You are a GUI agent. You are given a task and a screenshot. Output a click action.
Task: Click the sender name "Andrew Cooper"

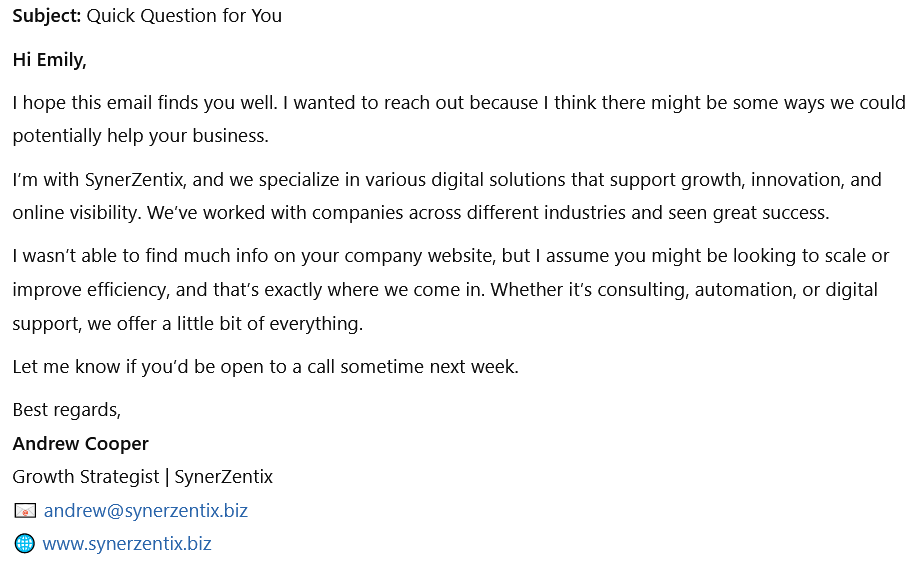coord(81,444)
